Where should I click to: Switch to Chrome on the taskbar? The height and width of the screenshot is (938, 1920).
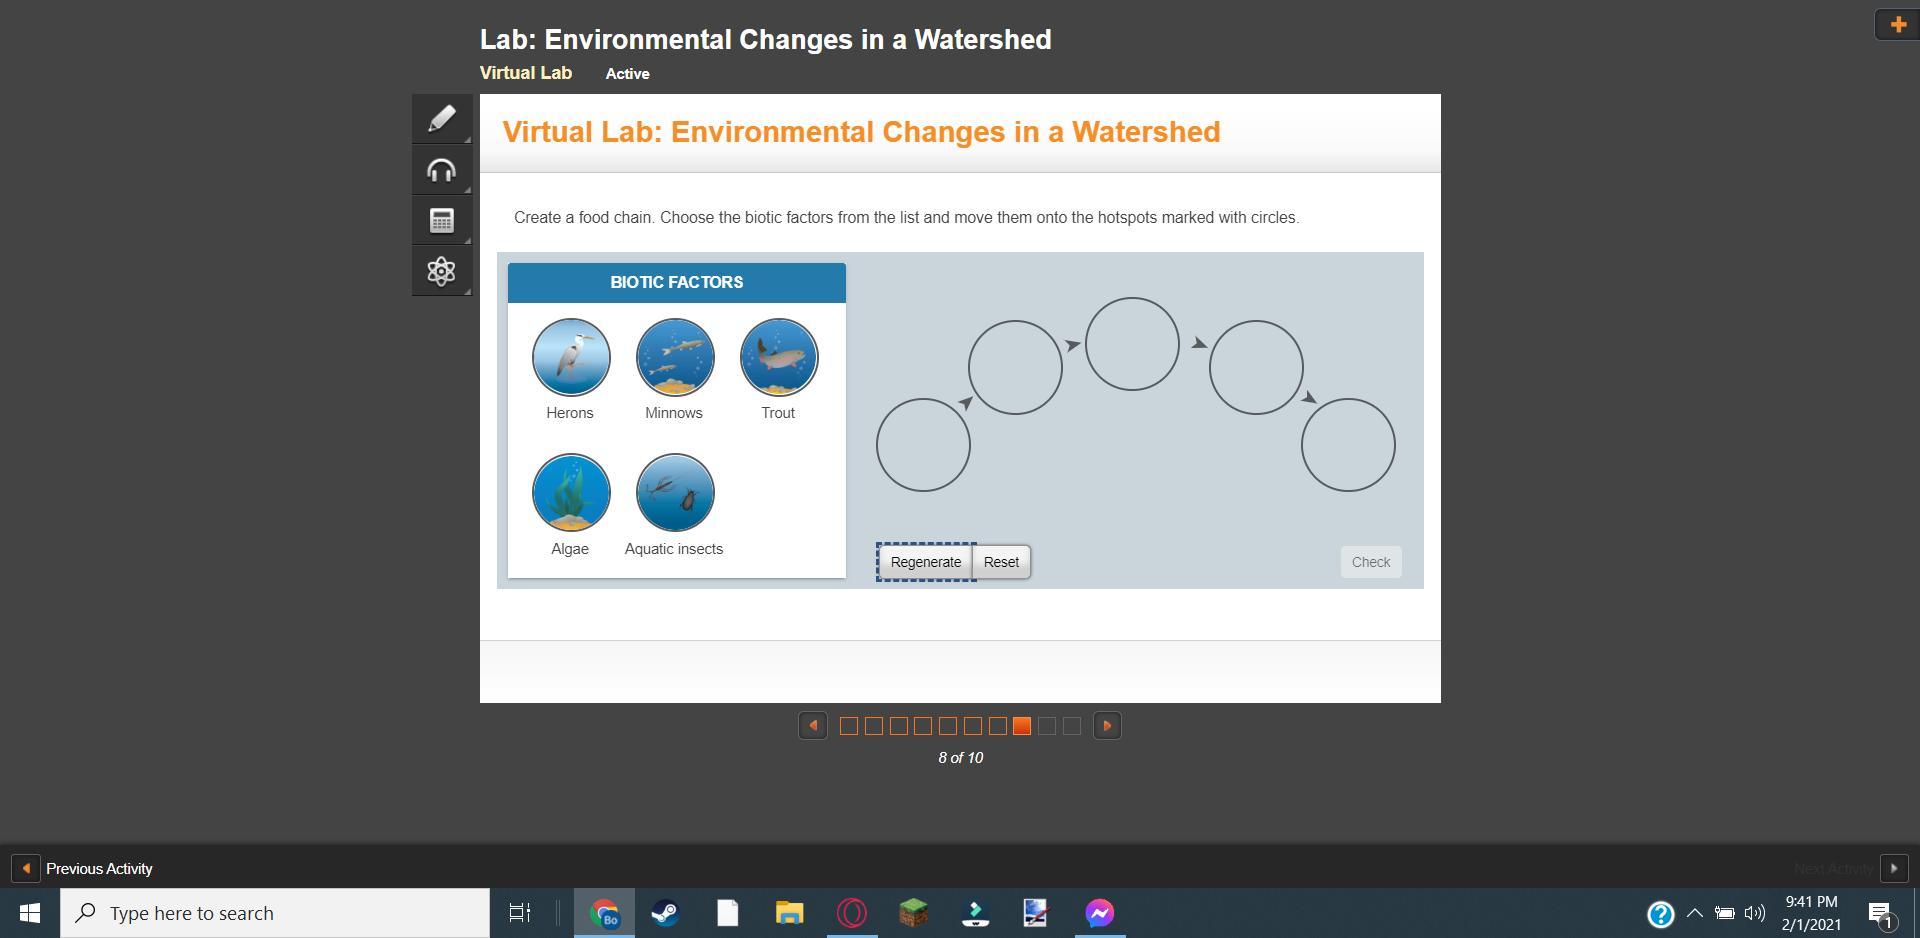pyautogui.click(x=604, y=913)
